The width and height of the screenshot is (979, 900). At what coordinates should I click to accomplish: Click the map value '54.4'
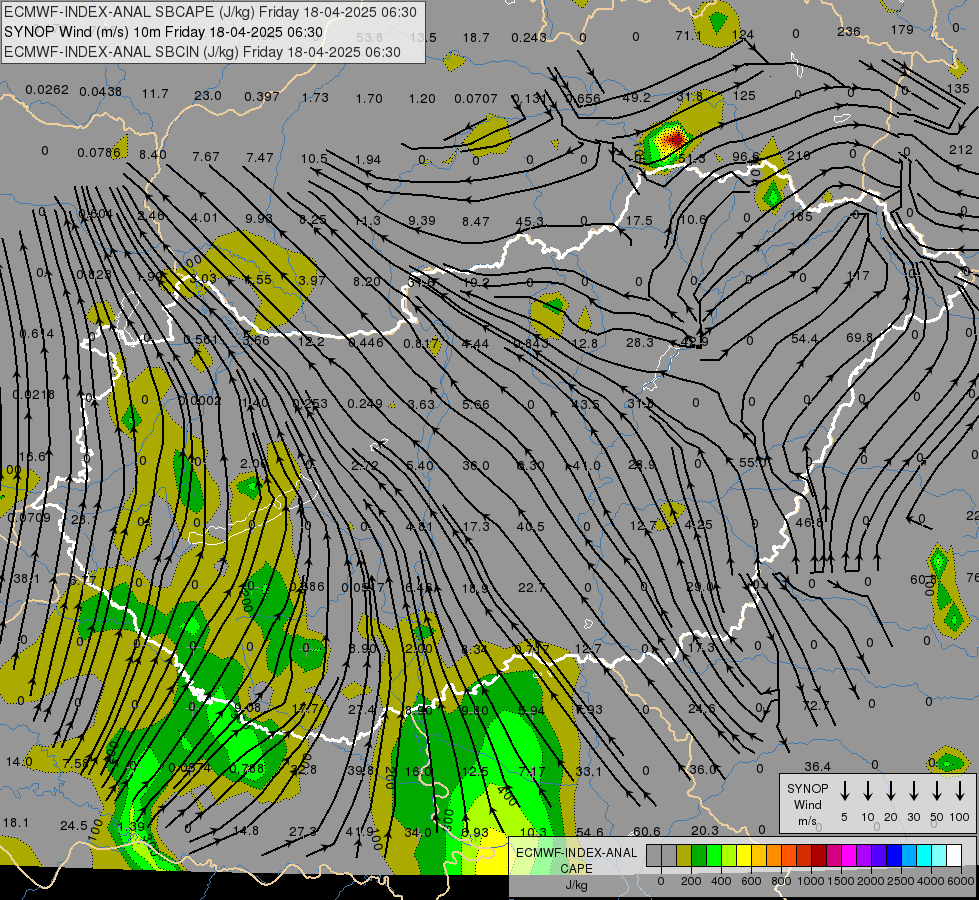(x=804, y=339)
